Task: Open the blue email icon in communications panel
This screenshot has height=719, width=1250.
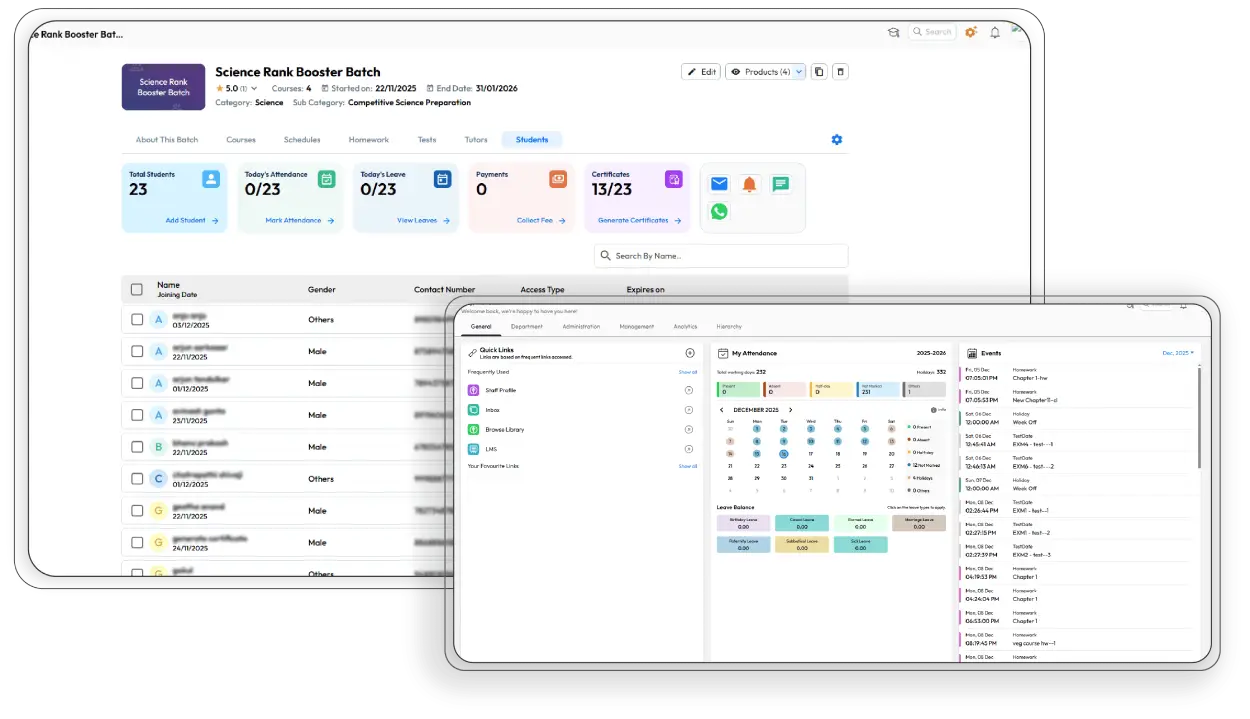Action: [x=719, y=184]
